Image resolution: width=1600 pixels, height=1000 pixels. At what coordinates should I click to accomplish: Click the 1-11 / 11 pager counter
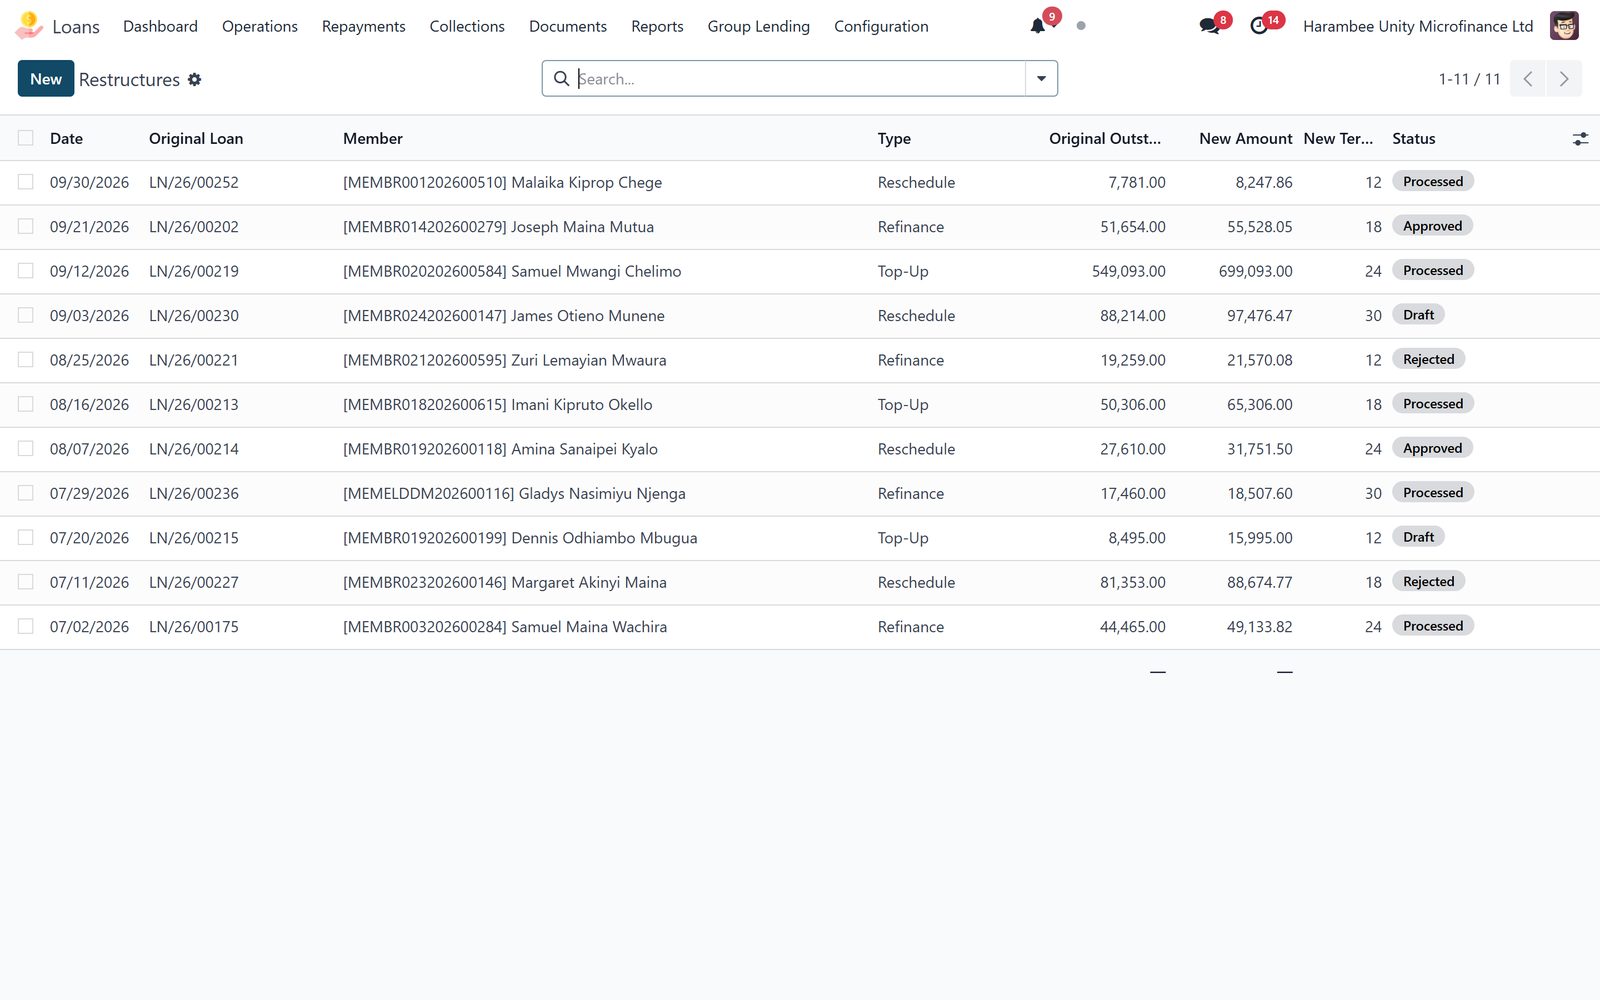1469,79
